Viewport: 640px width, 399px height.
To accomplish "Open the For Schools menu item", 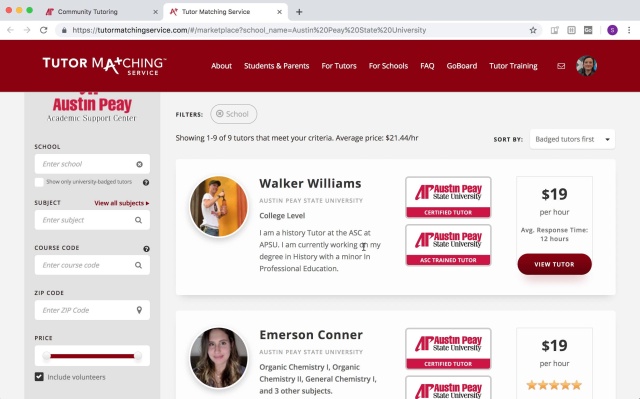I will coord(388,66).
